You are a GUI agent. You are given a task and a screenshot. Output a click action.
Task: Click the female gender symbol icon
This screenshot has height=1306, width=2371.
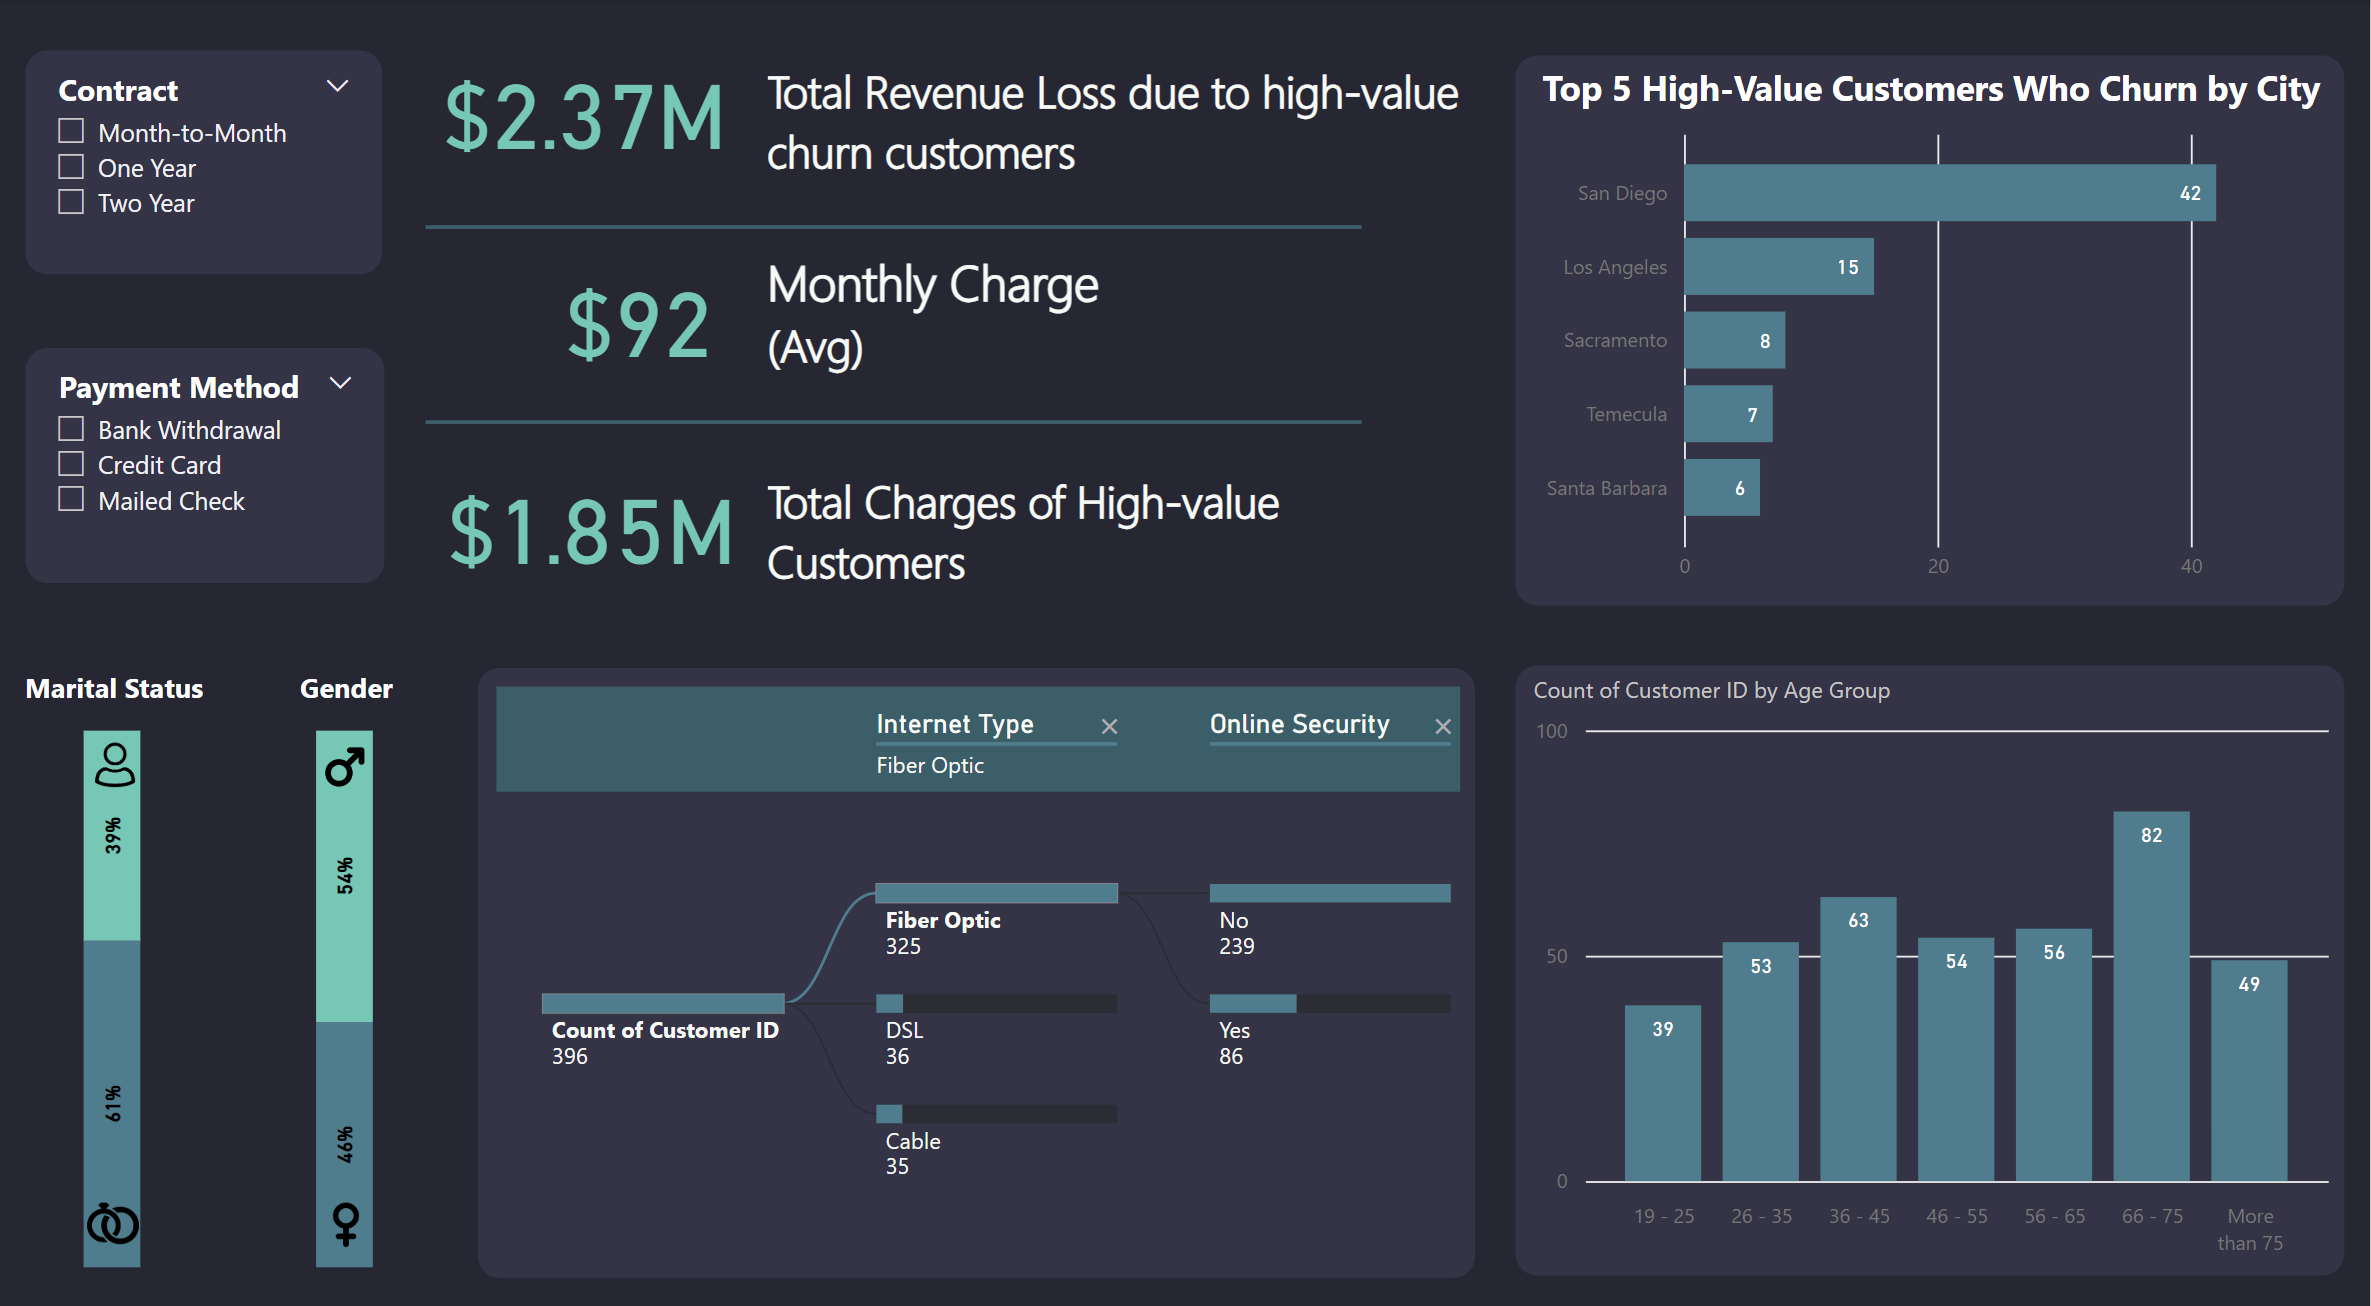[x=345, y=1223]
